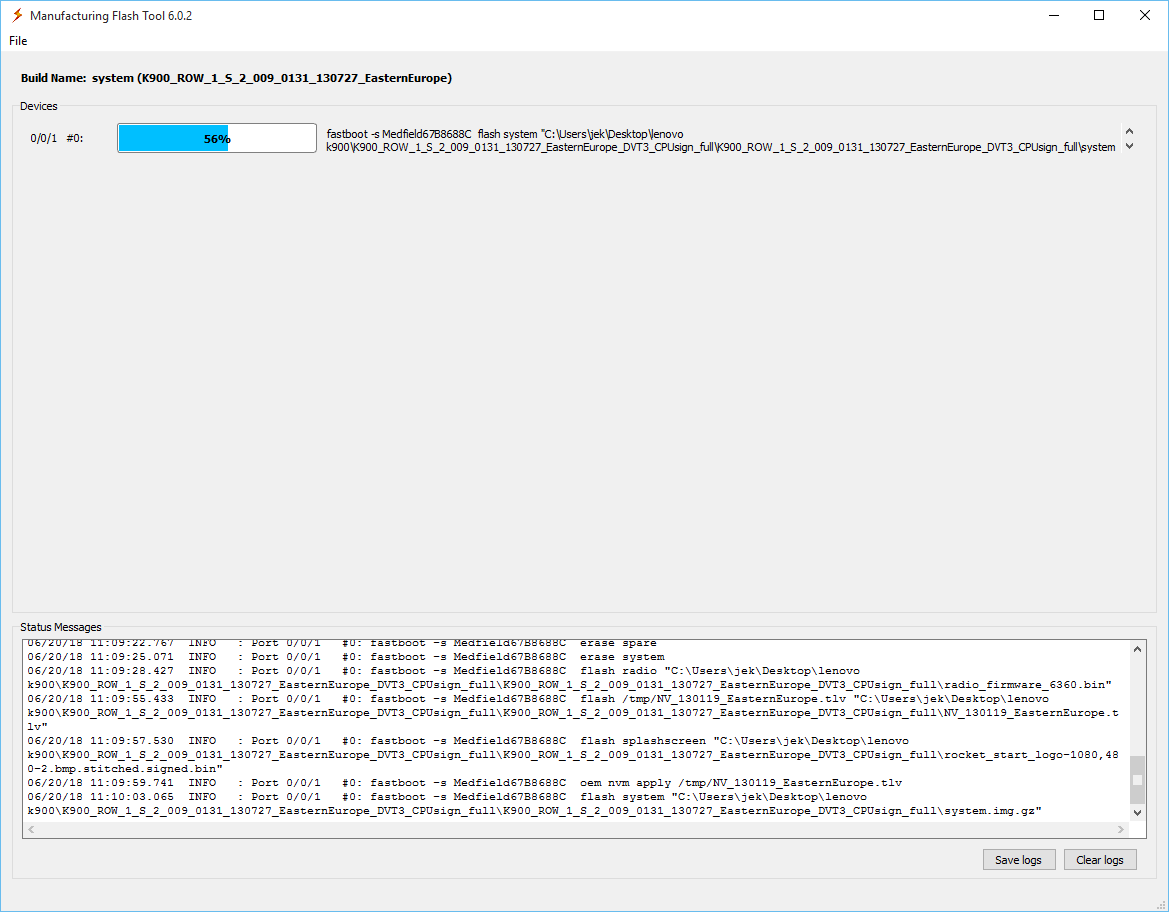Maximize the Manufacturing Flash Tool window
Screen dimensions: 1169x912
pyautogui.click(x=1099, y=16)
